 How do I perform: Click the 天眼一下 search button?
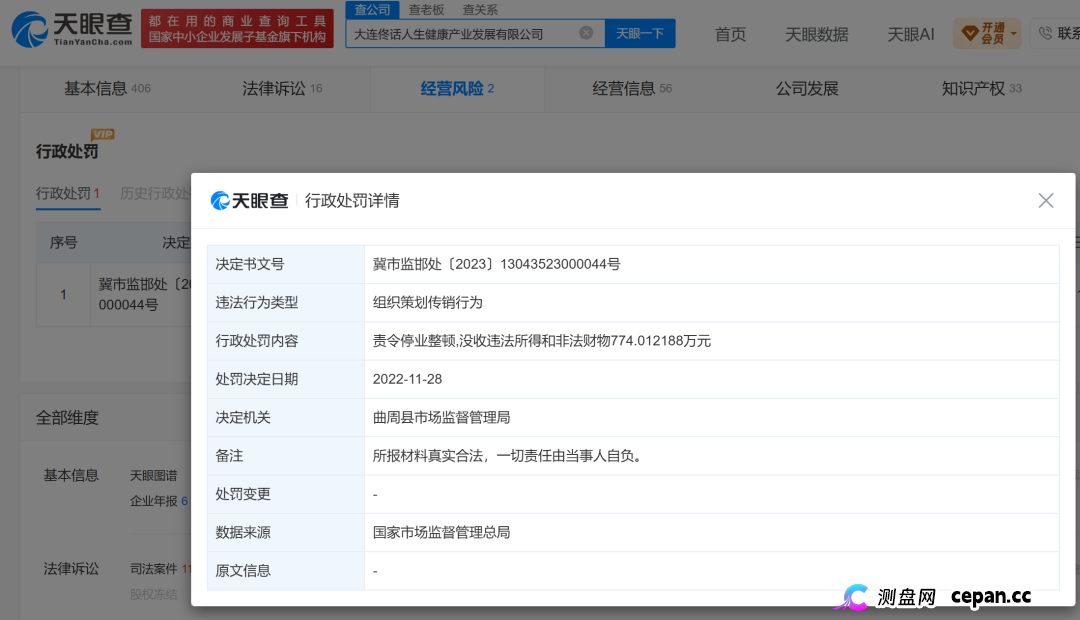[x=640, y=34]
